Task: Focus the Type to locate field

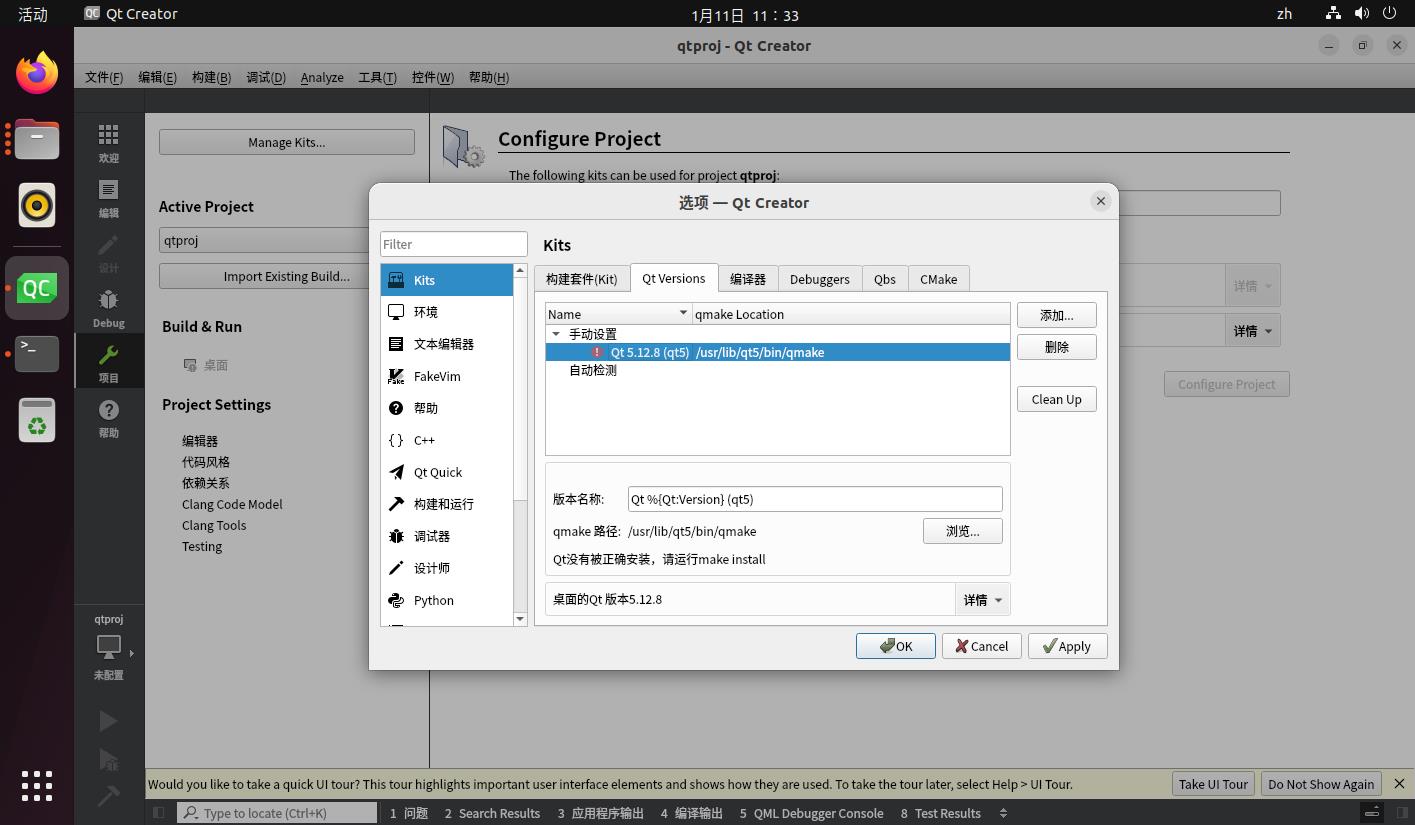Action: [278, 813]
